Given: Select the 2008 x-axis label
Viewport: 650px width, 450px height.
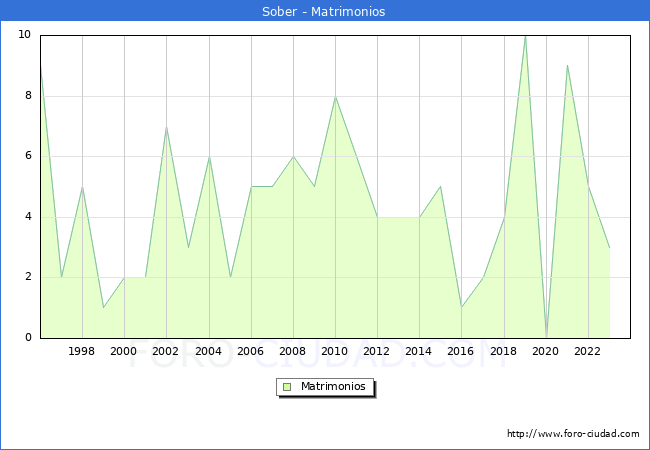Looking at the screenshot, I should point(293,351).
